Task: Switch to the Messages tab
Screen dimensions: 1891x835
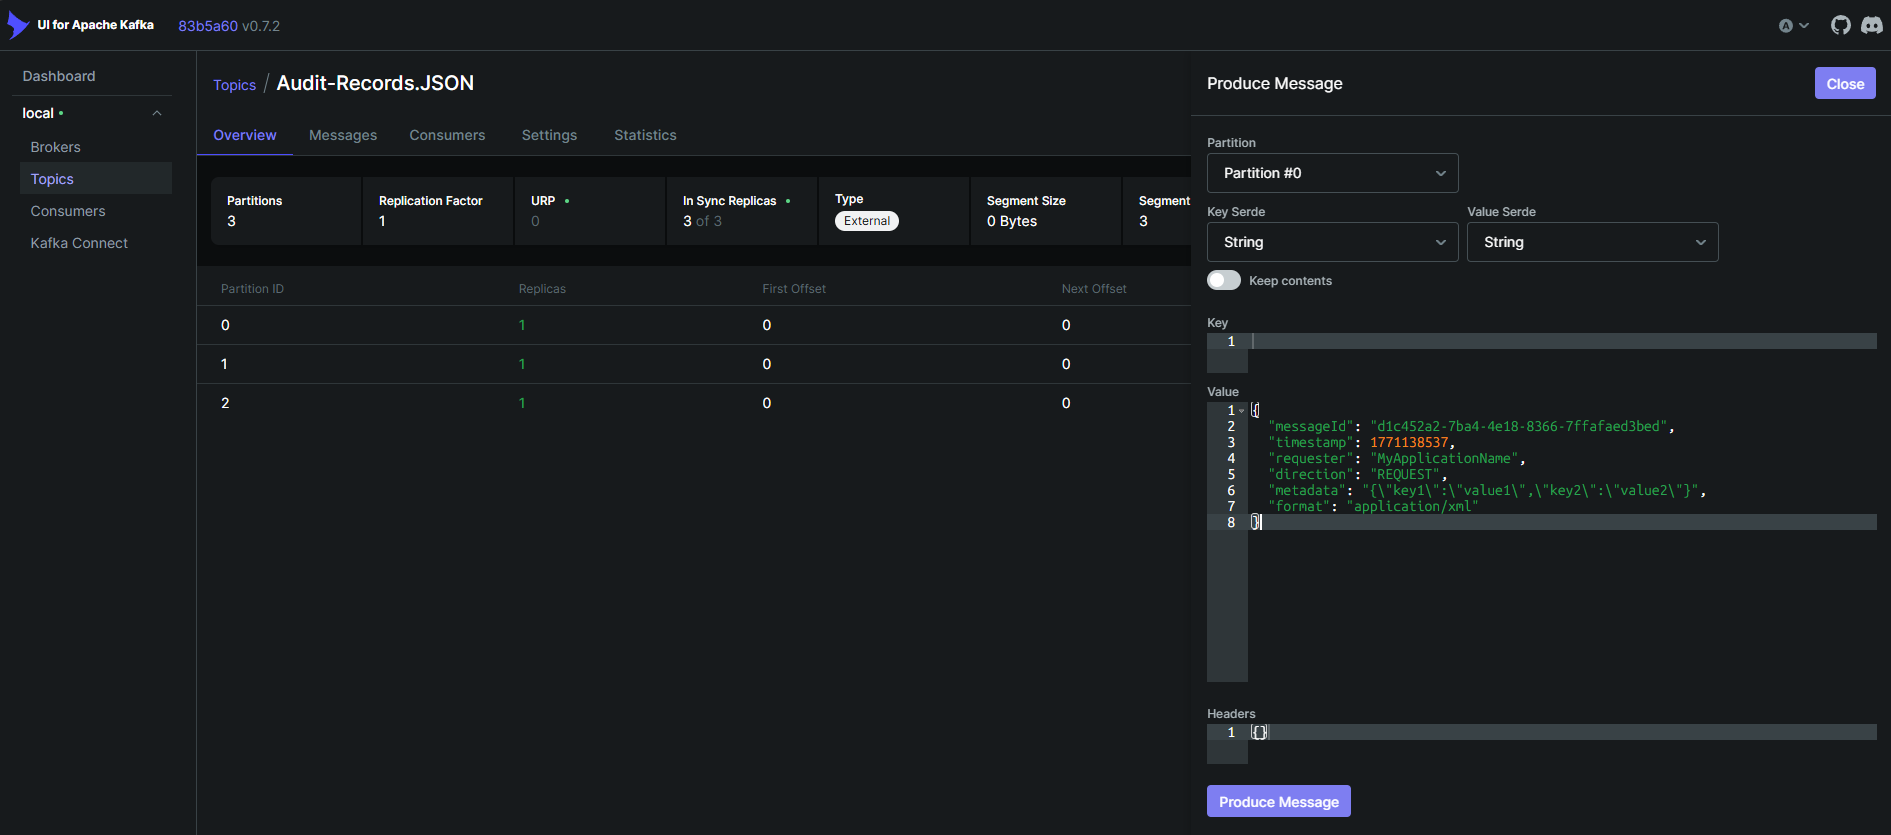Action: point(343,135)
